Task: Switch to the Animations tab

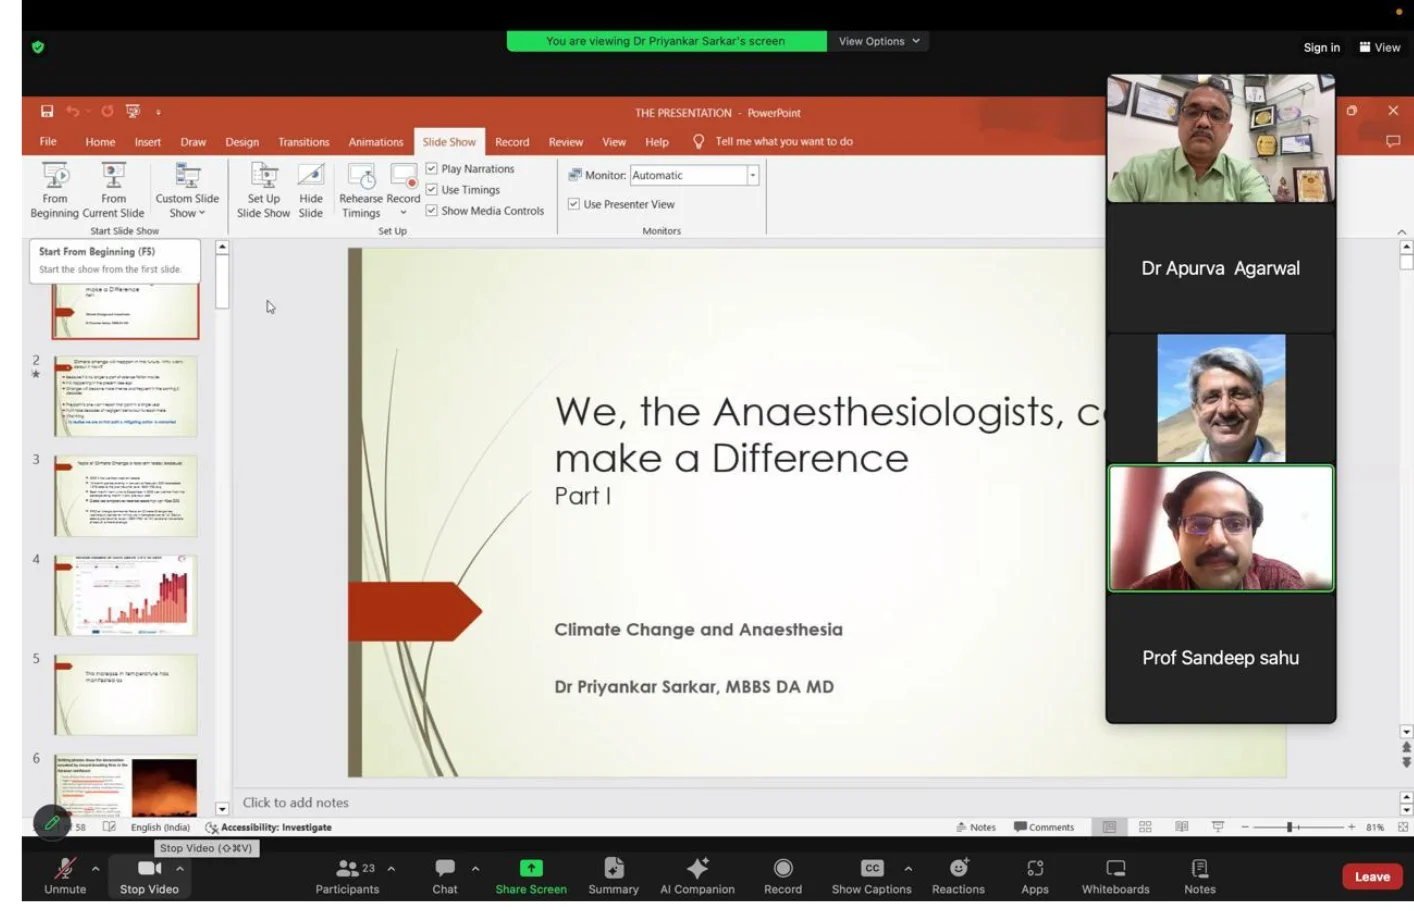Action: 376,141
